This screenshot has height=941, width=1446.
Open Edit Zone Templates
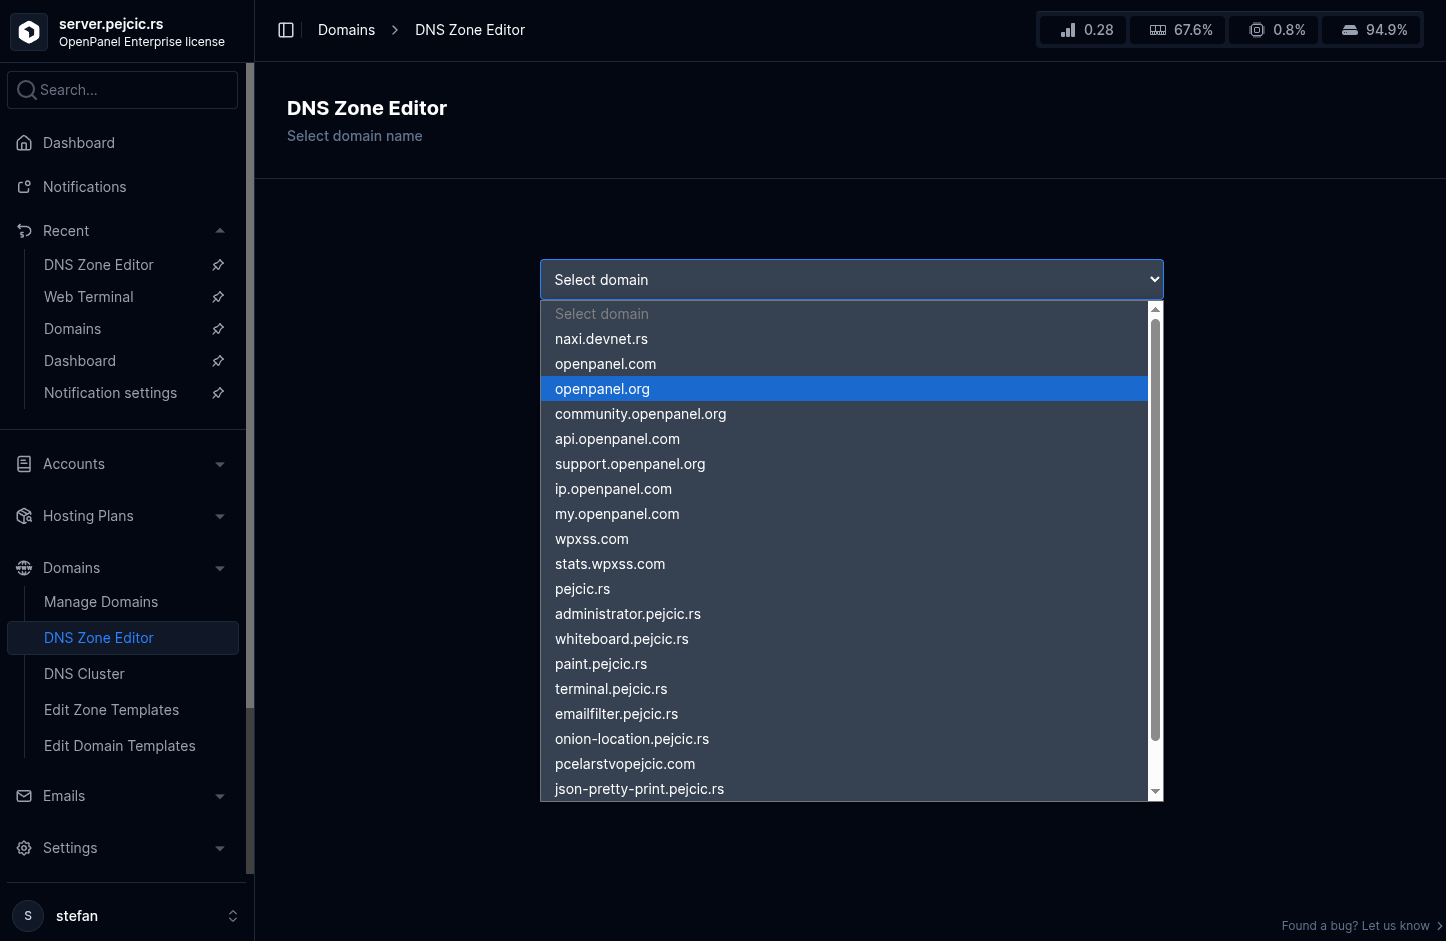click(112, 710)
